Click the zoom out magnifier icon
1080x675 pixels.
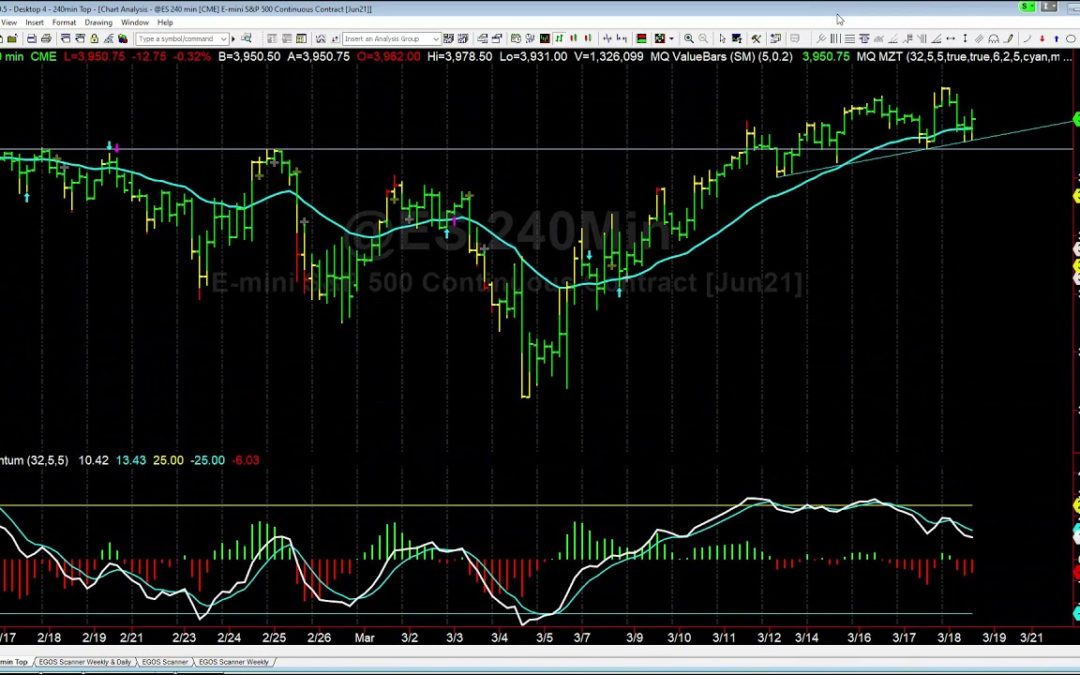(x=704, y=39)
